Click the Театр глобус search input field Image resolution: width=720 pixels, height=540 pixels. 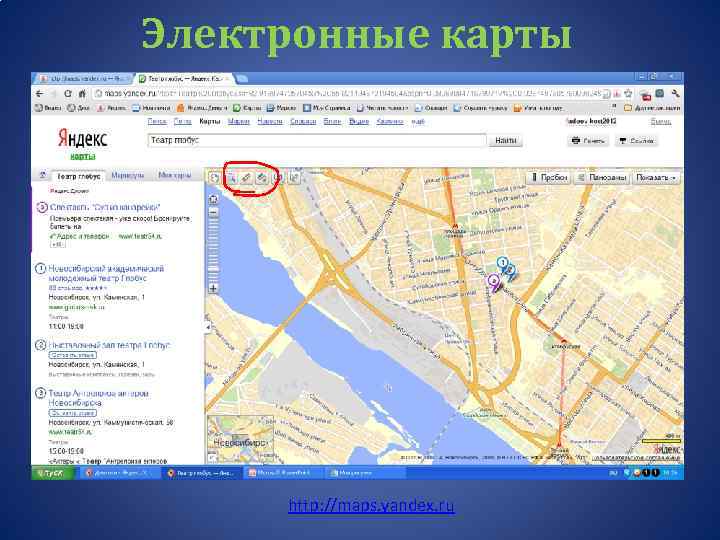317,141
